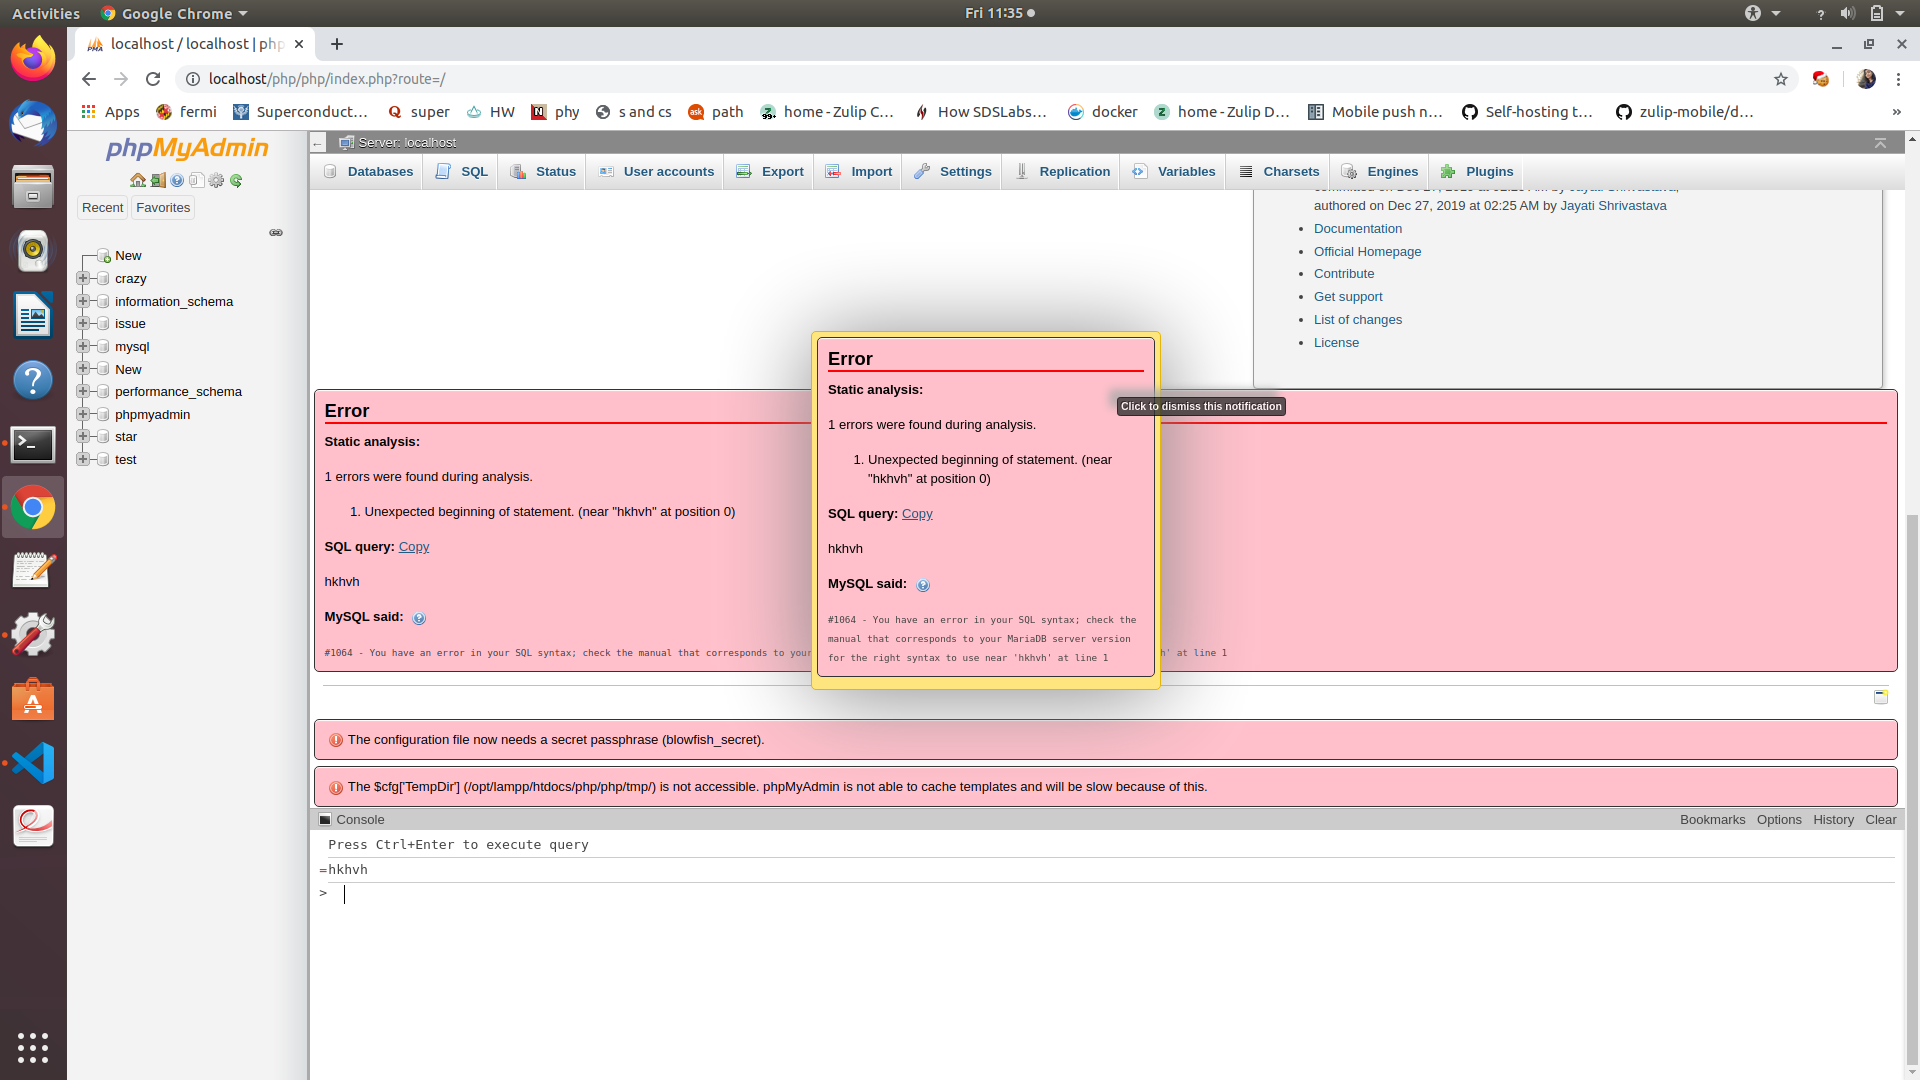Click the Console icon in console bar
The width and height of the screenshot is (1920, 1080).
pos(325,820)
